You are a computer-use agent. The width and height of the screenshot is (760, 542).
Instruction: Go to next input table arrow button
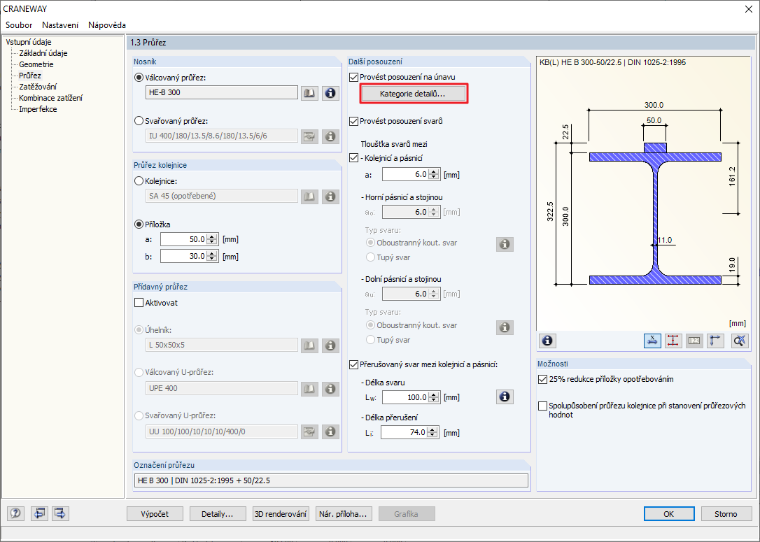[60, 513]
